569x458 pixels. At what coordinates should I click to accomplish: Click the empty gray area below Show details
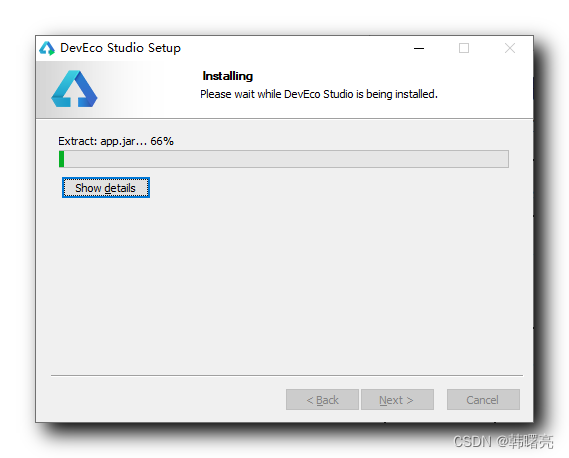(283, 283)
